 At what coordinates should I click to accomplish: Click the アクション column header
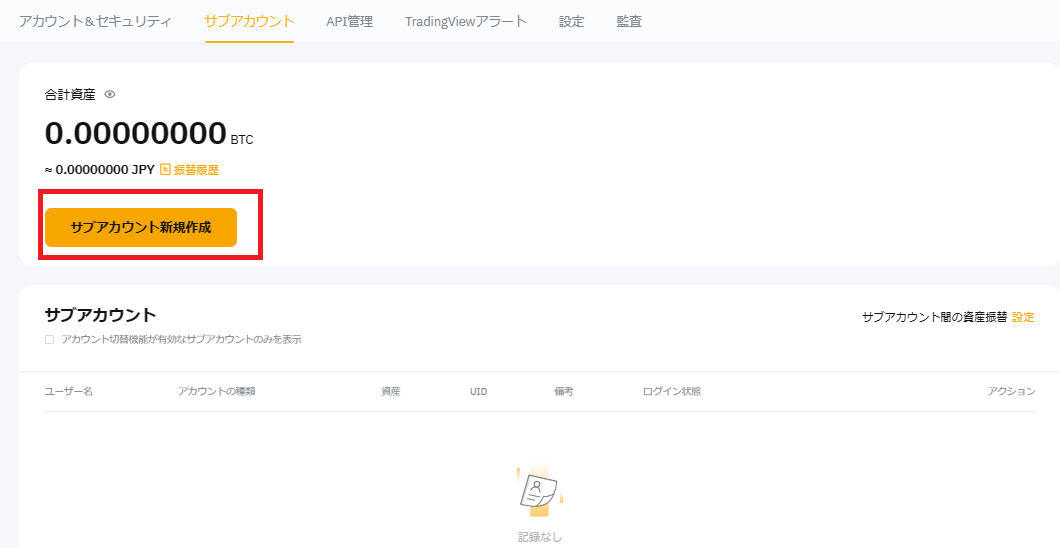(1011, 391)
